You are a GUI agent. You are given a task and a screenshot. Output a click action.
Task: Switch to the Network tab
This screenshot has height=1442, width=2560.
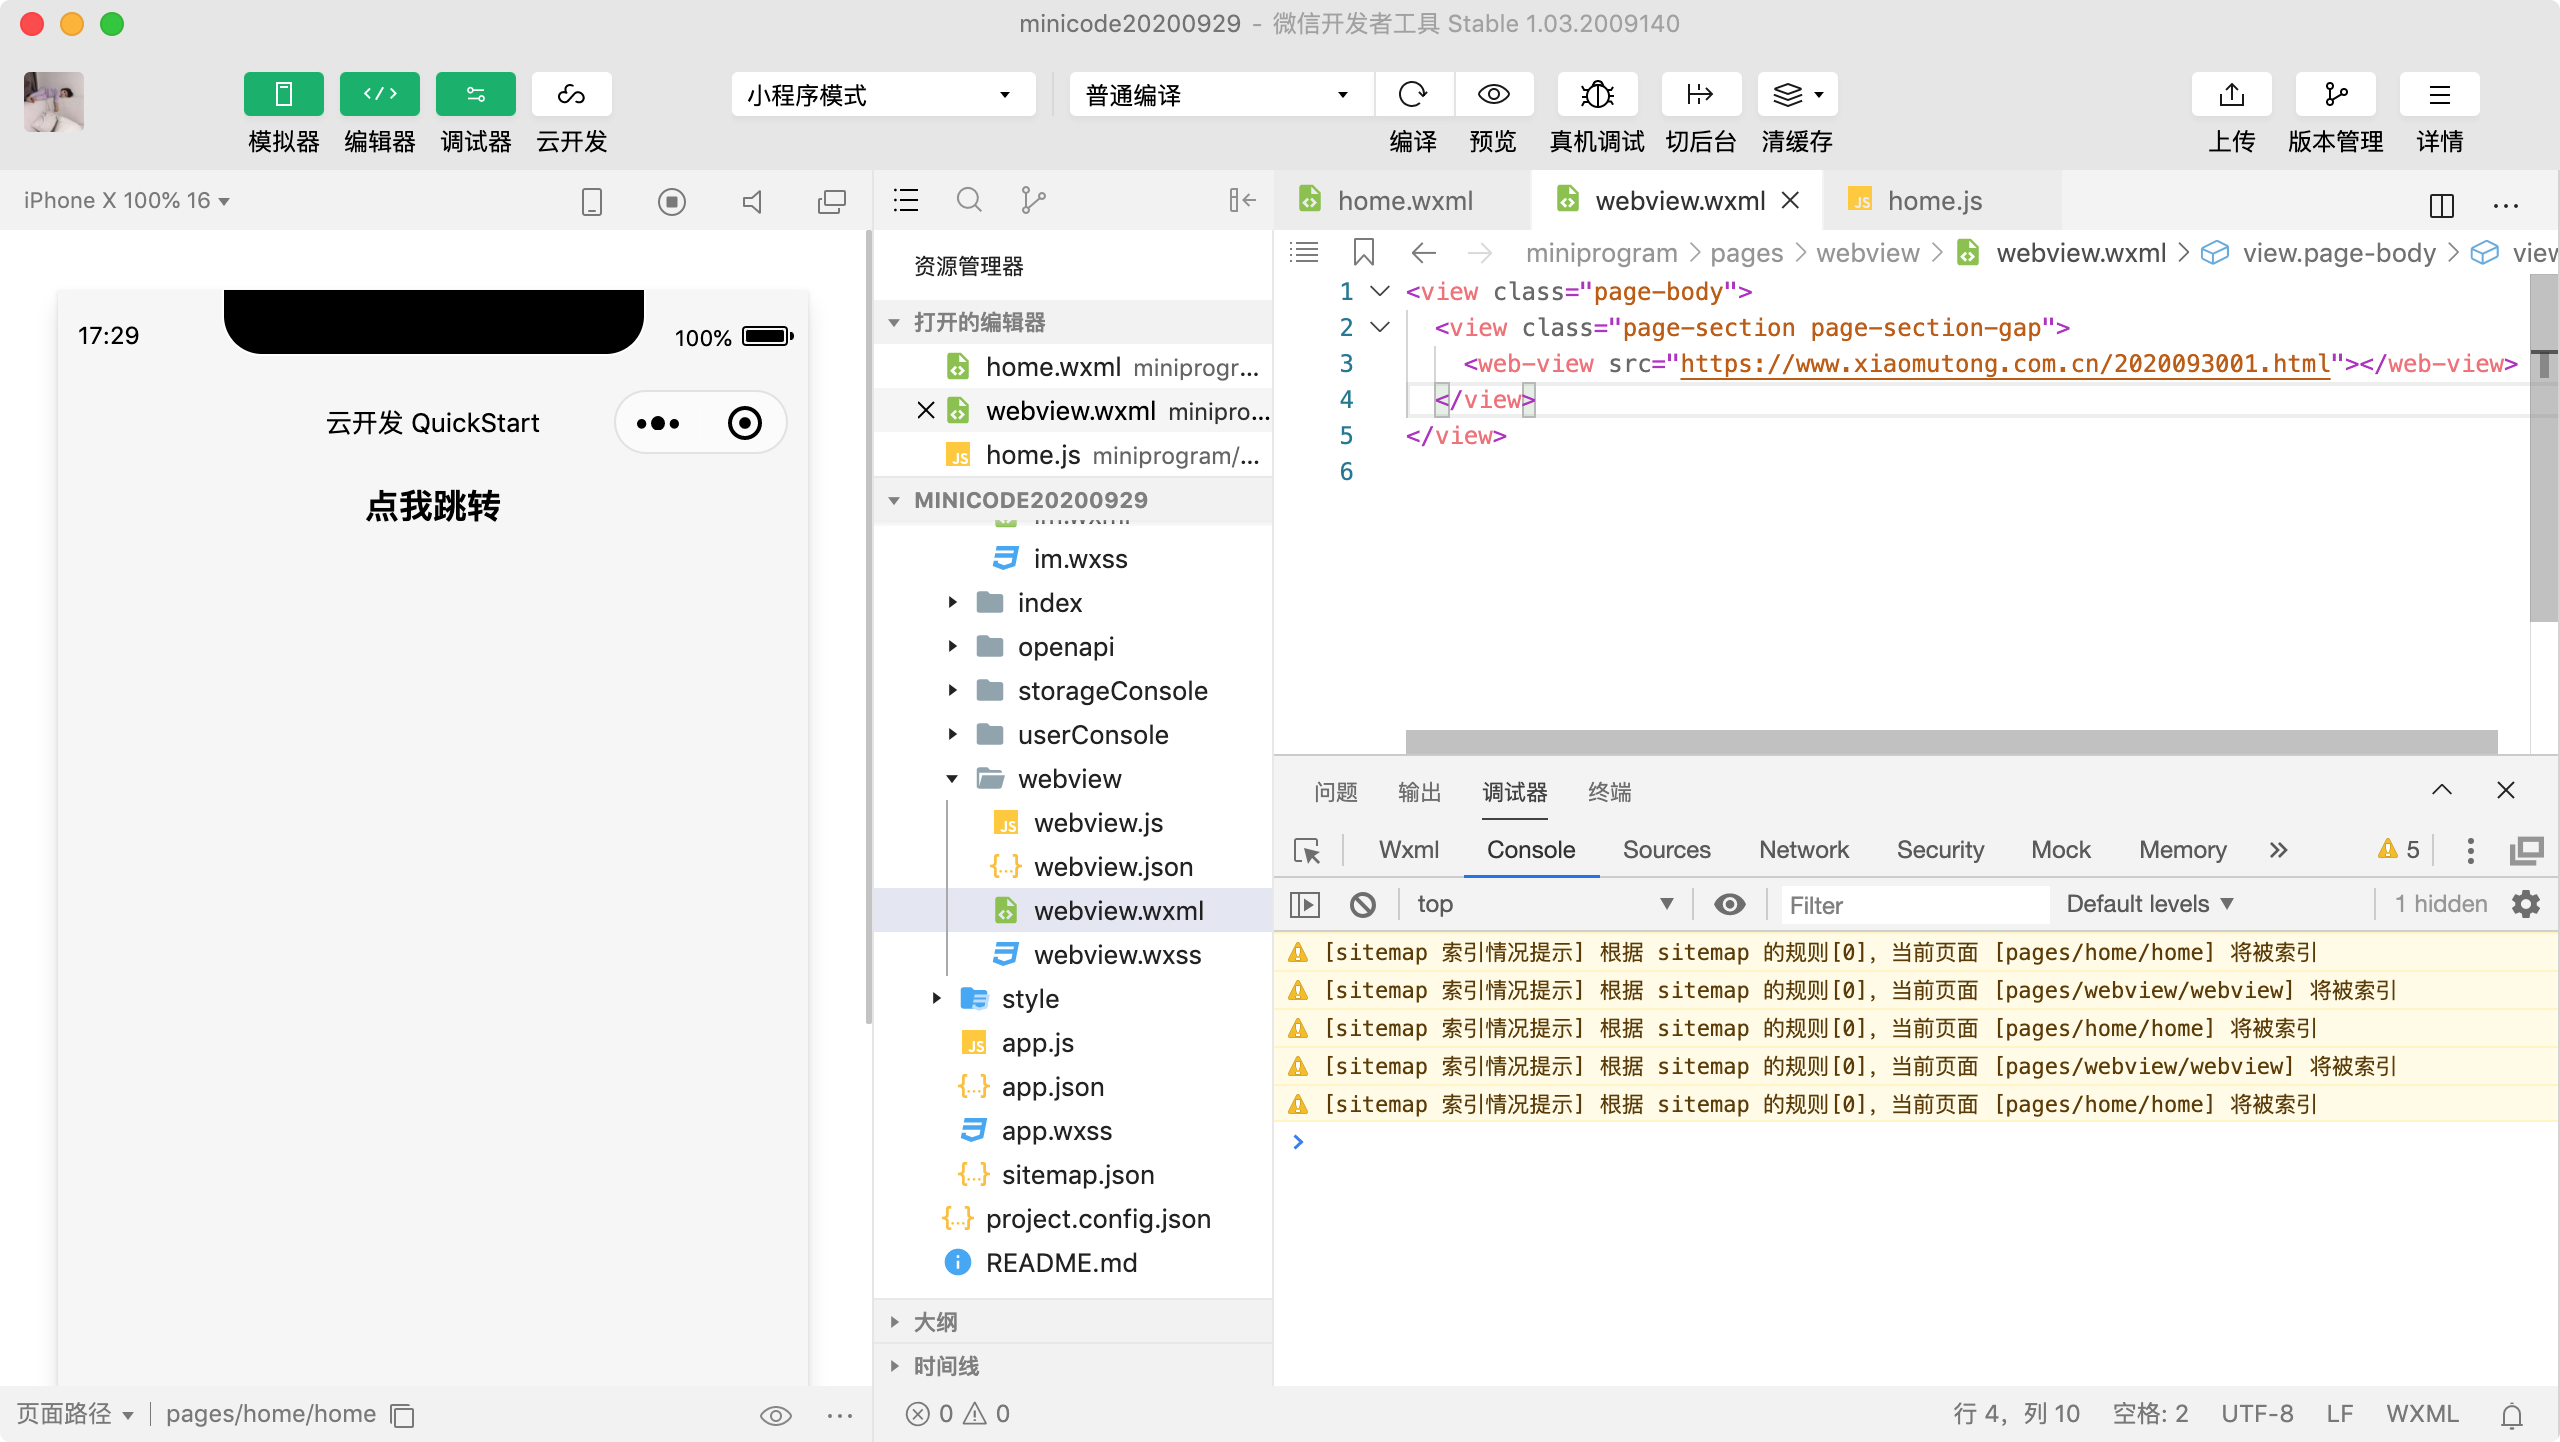tap(1803, 850)
